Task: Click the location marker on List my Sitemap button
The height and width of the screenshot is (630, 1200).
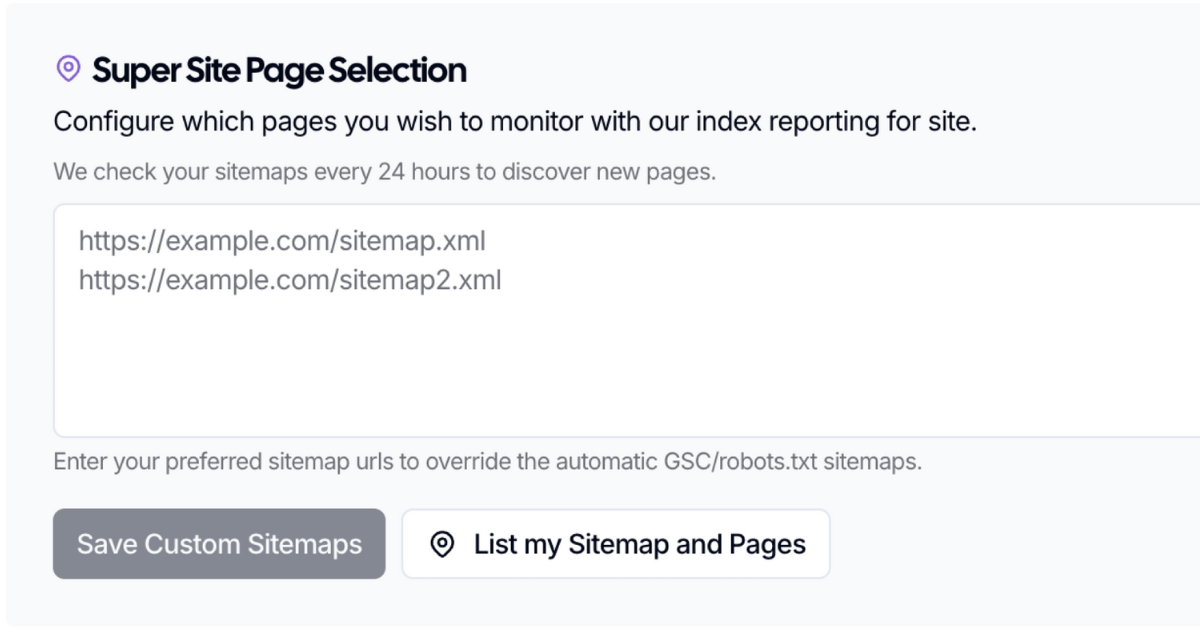Action: tap(443, 544)
